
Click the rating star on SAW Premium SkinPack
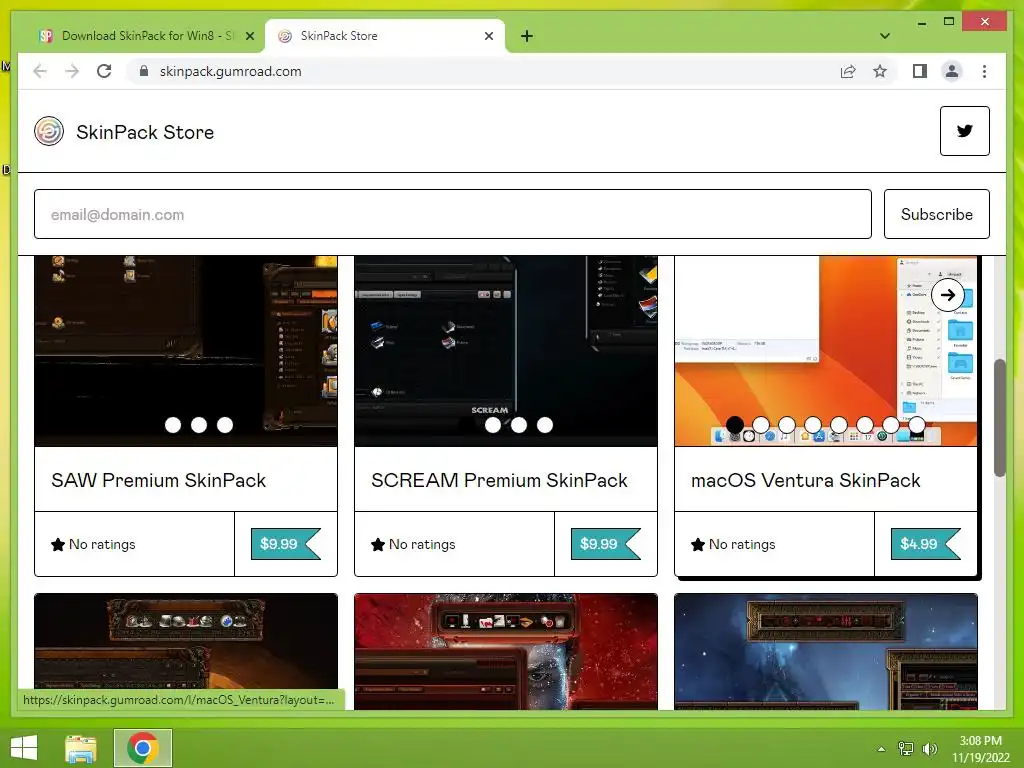click(x=57, y=544)
